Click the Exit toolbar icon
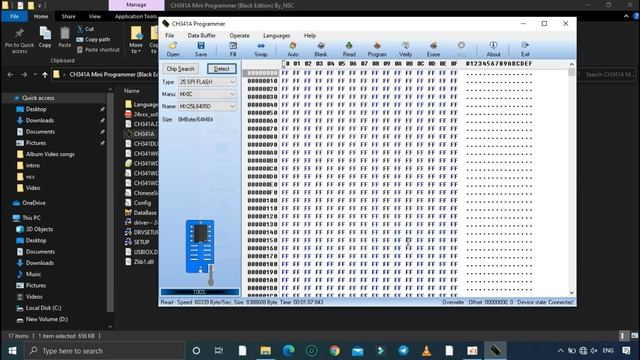This screenshot has width=640, height=360. coord(525,49)
